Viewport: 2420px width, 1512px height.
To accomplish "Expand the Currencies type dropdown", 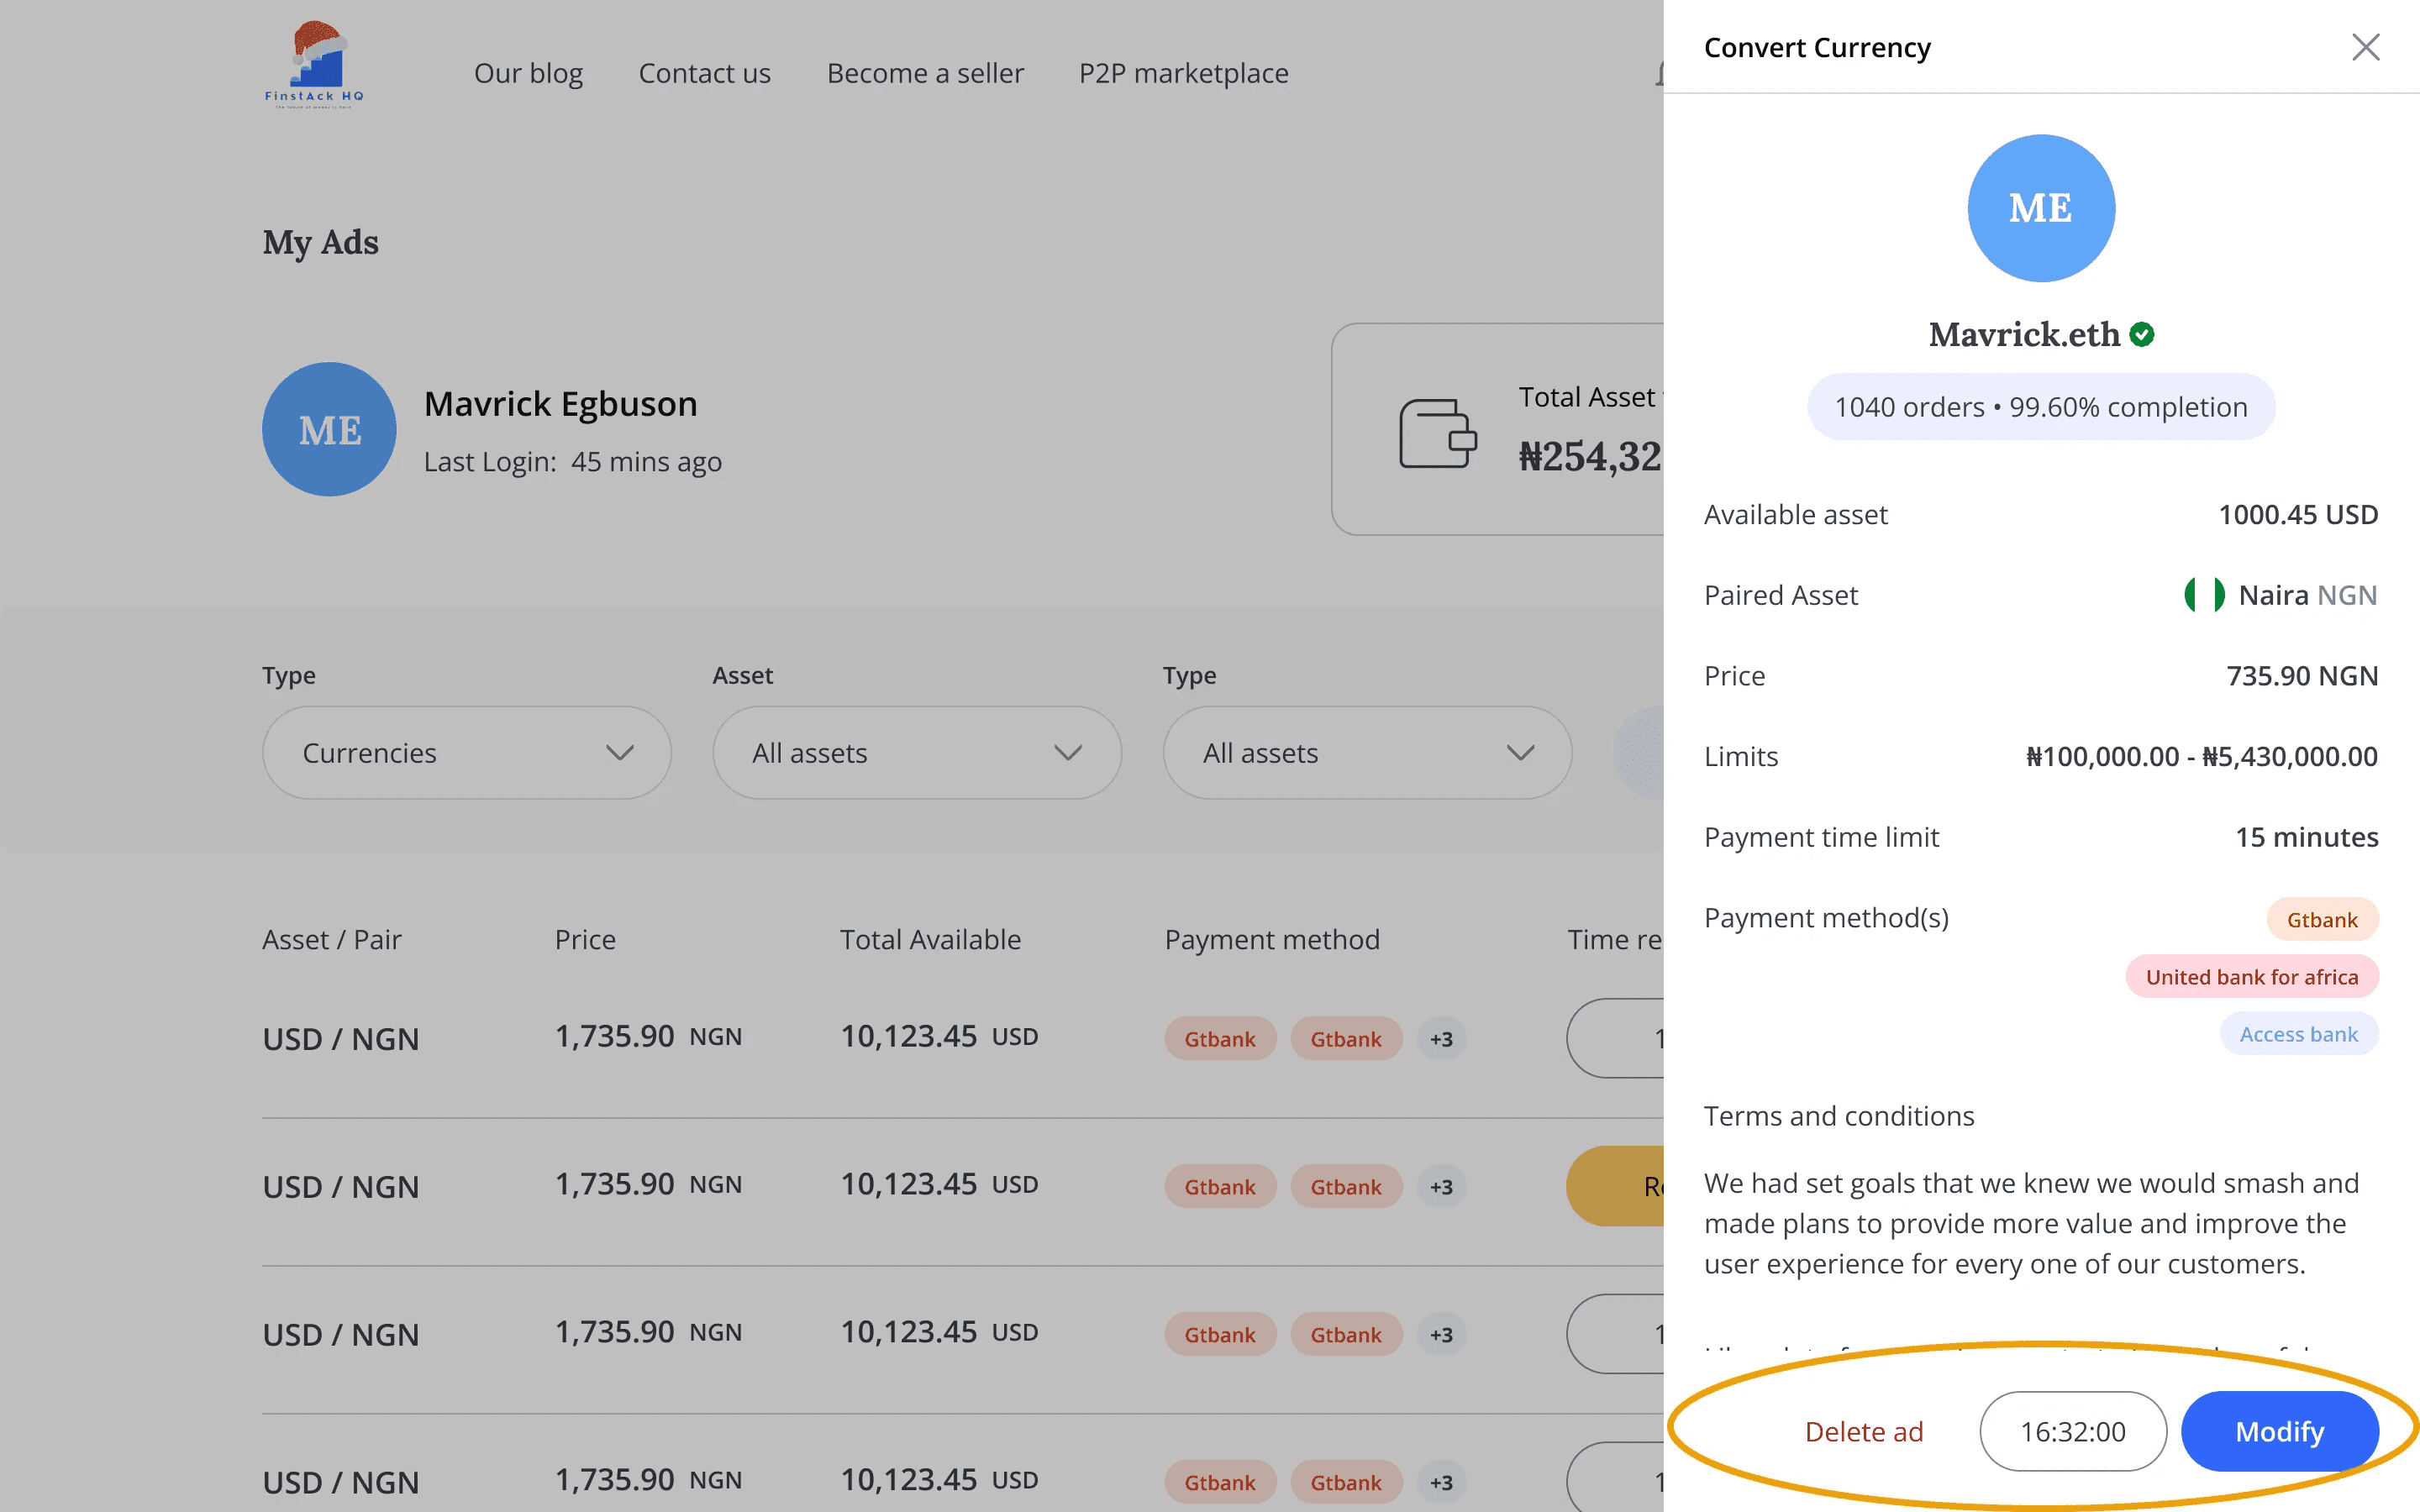I will point(467,753).
